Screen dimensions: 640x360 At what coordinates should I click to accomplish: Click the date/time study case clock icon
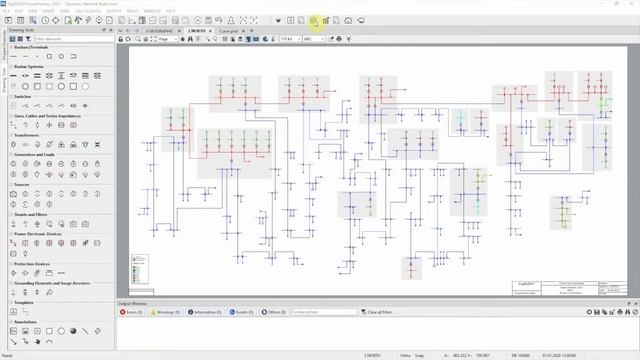click(x=45, y=20)
